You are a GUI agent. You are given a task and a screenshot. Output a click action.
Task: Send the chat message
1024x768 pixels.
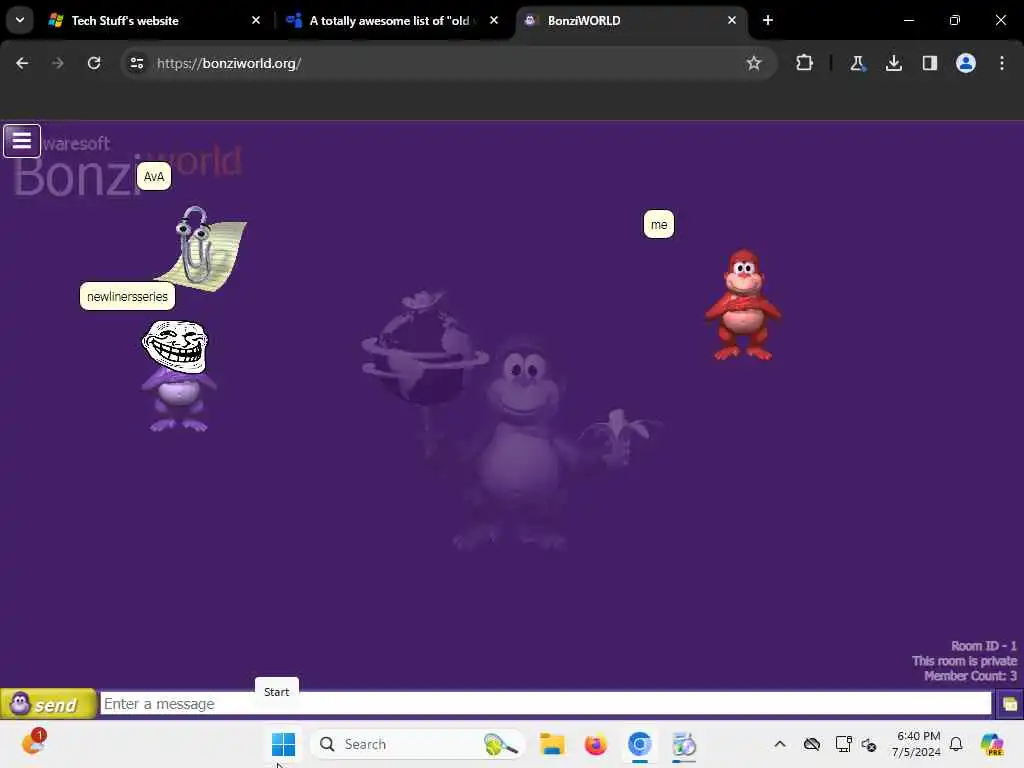click(48, 704)
